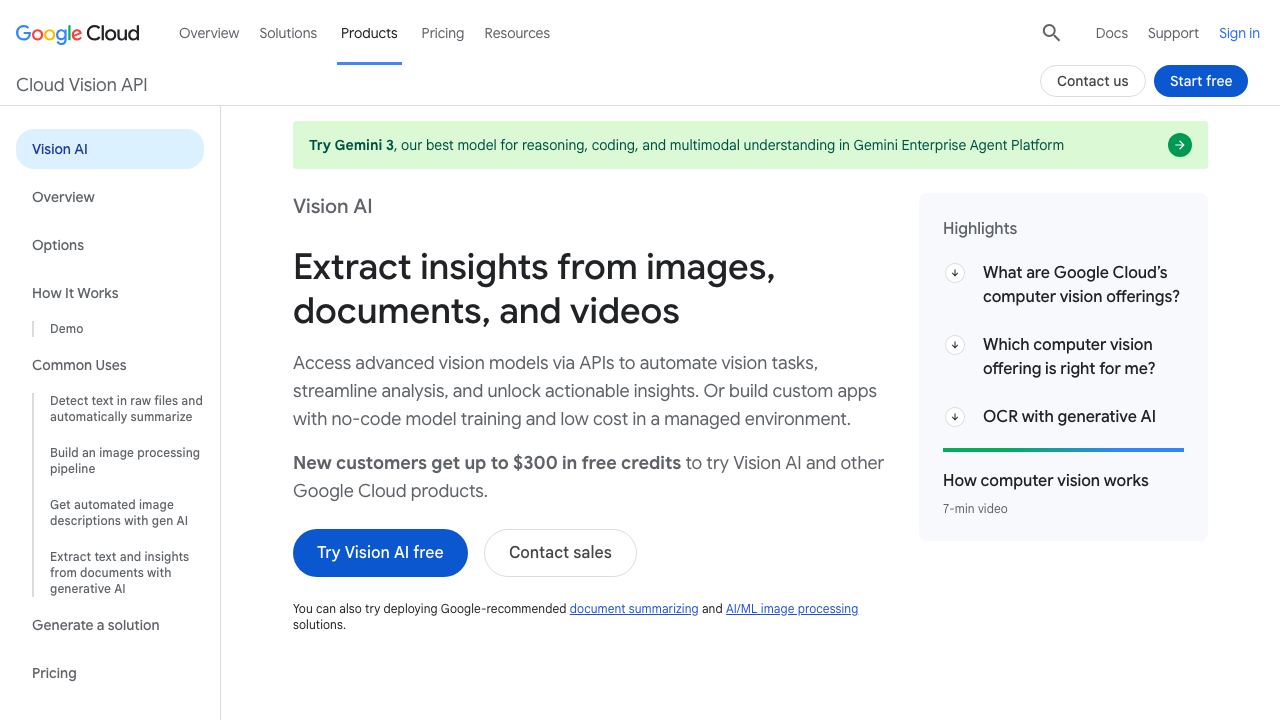The image size is (1280, 720).
Task: Open the Products top menu
Action: point(369,33)
